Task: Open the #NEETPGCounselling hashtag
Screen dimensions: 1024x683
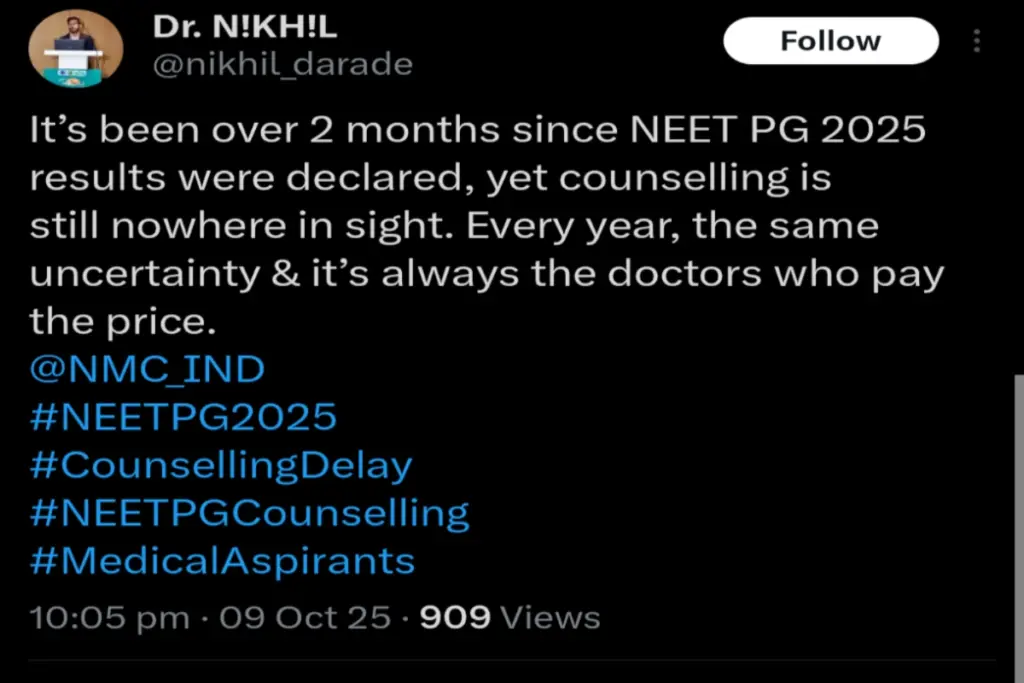Action: pos(250,513)
